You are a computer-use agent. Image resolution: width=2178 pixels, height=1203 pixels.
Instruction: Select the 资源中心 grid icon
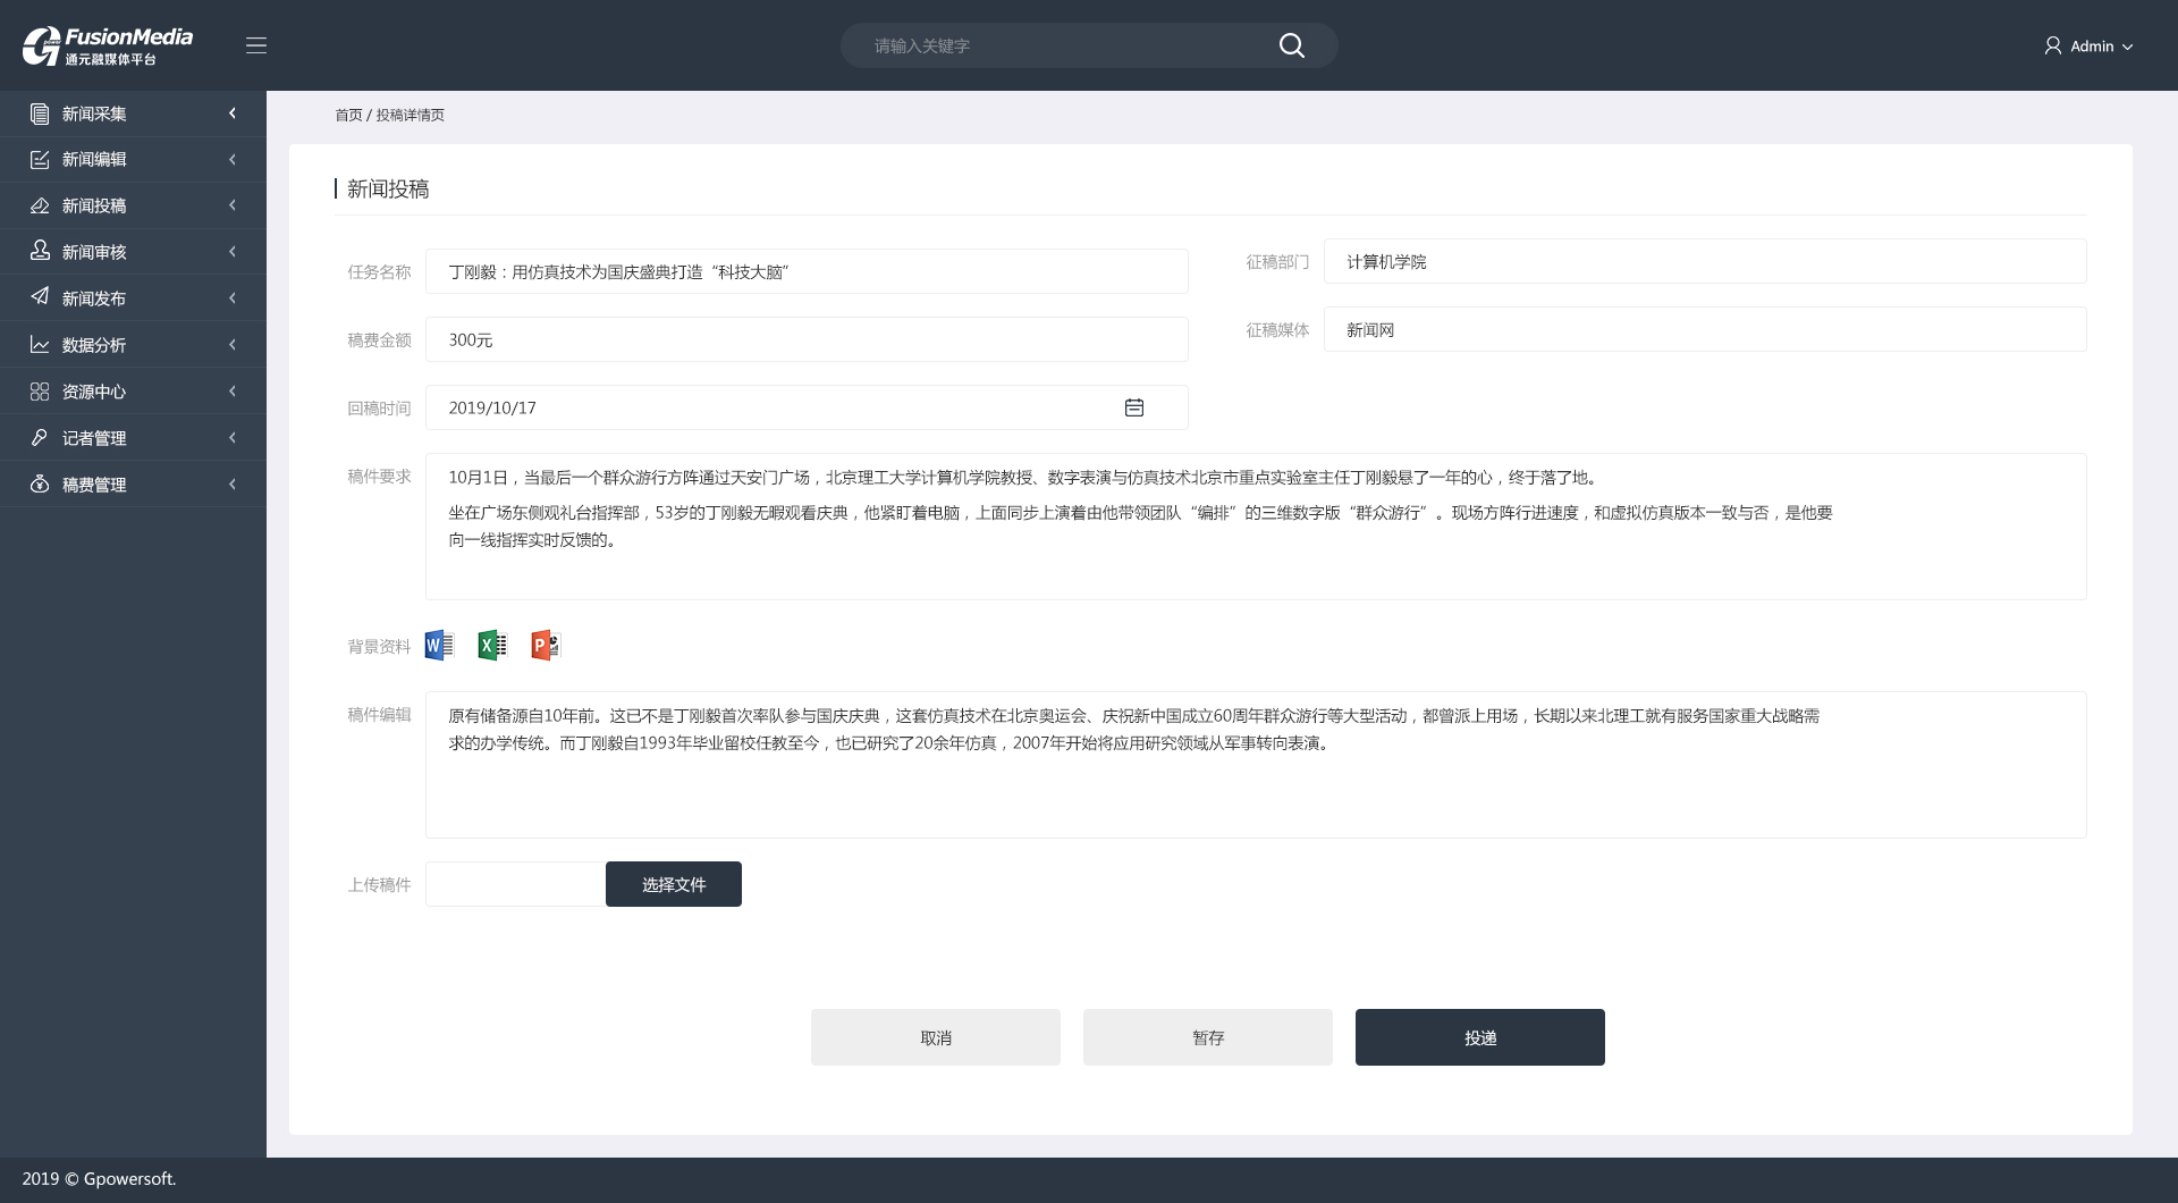(39, 390)
